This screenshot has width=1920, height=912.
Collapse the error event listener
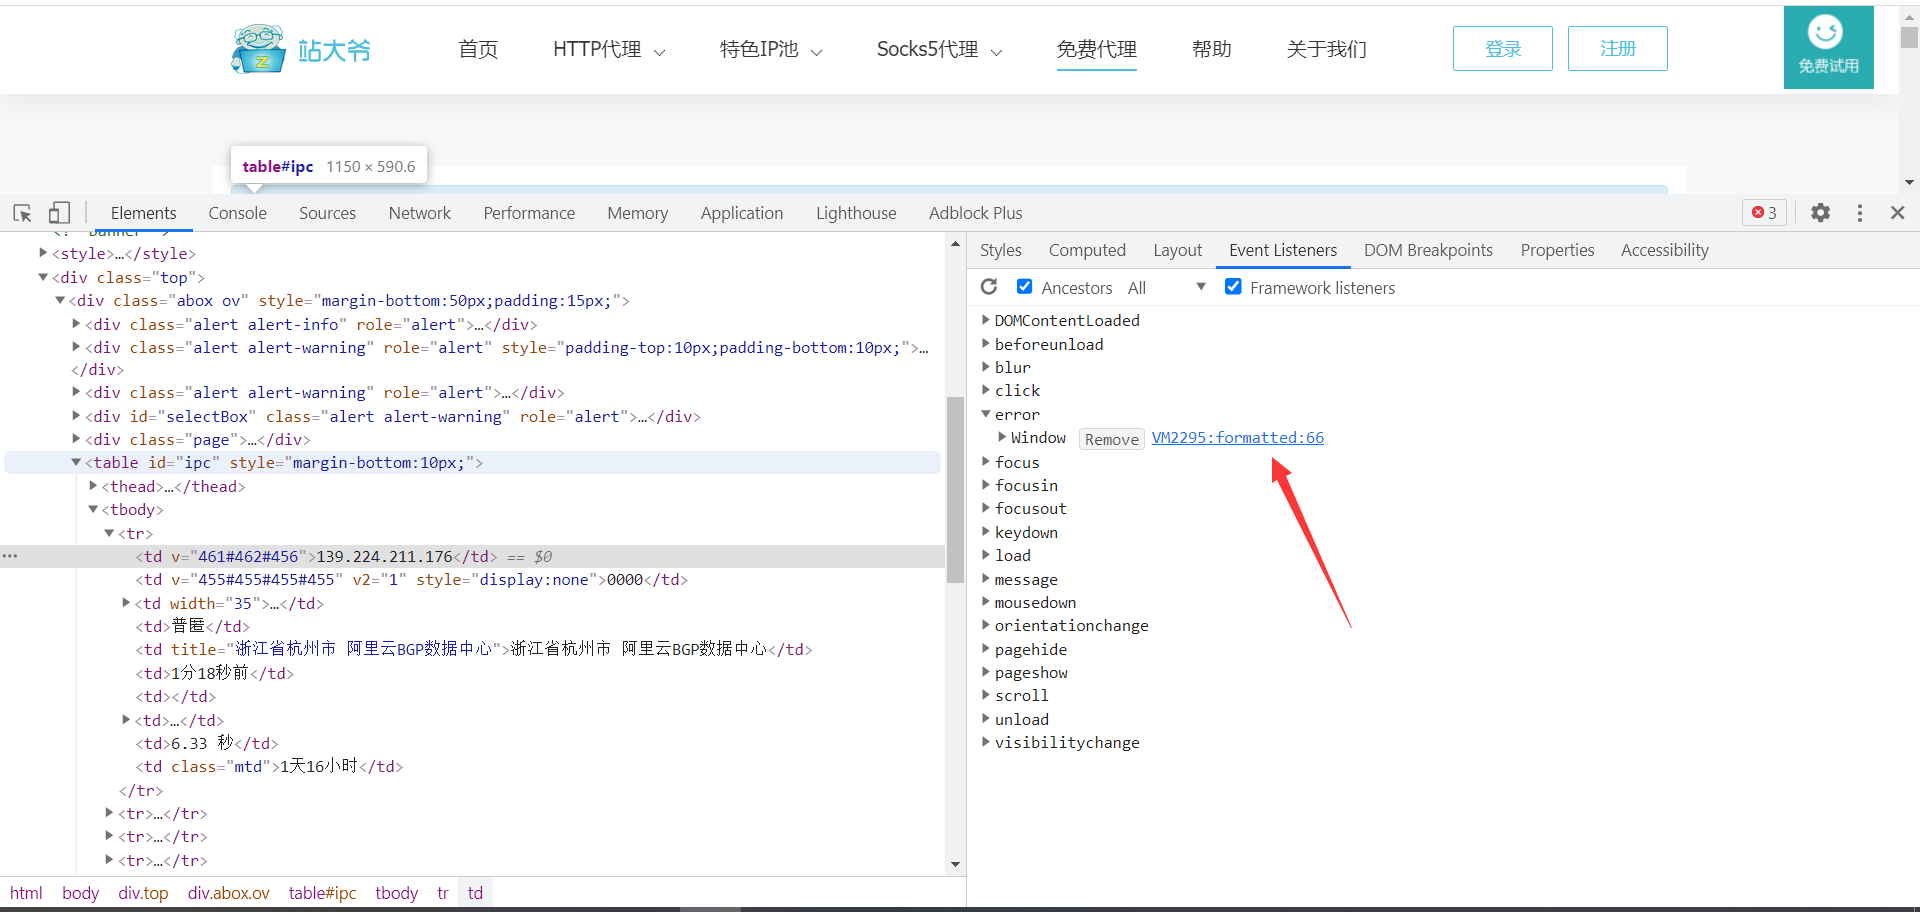(x=986, y=414)
